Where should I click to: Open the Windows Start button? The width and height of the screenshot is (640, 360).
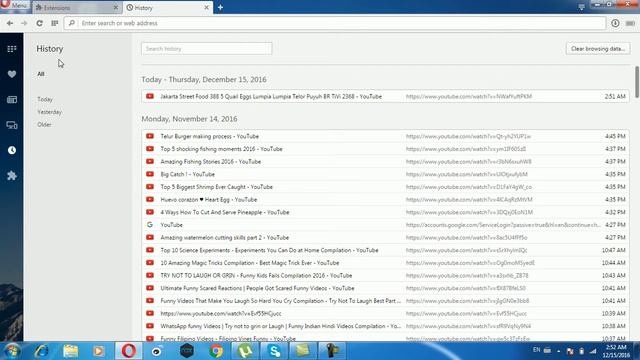pos(11,351)
